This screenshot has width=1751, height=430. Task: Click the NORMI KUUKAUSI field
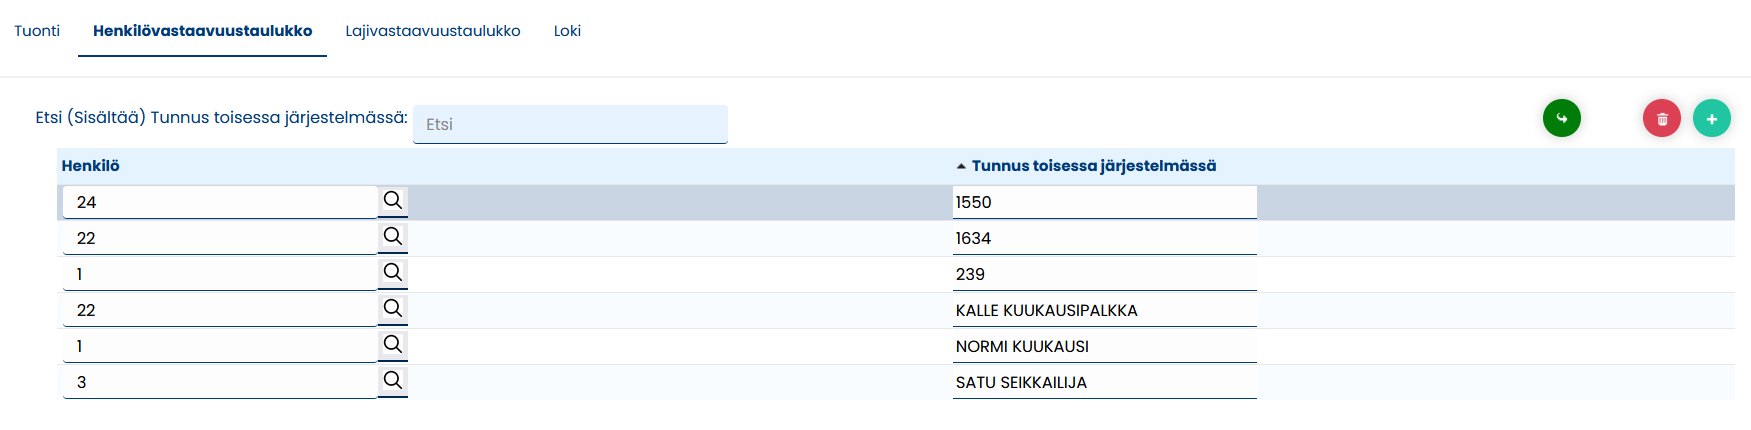(x=1105, y=346)
